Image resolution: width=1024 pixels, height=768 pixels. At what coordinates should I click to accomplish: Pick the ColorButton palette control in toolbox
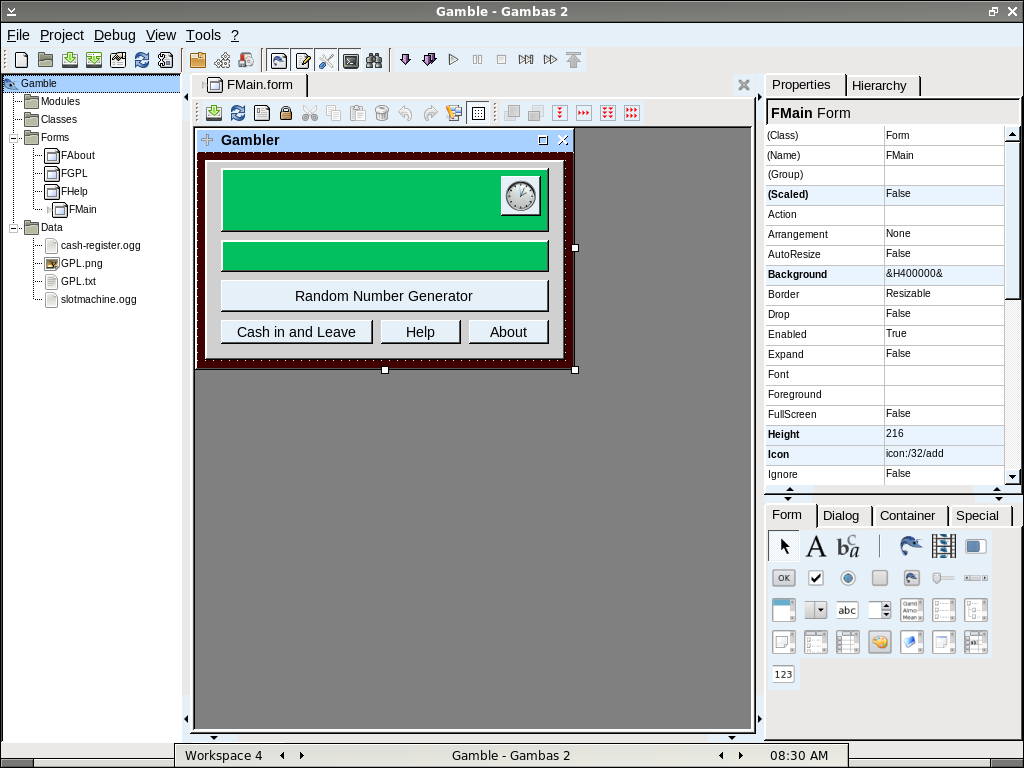880,642
